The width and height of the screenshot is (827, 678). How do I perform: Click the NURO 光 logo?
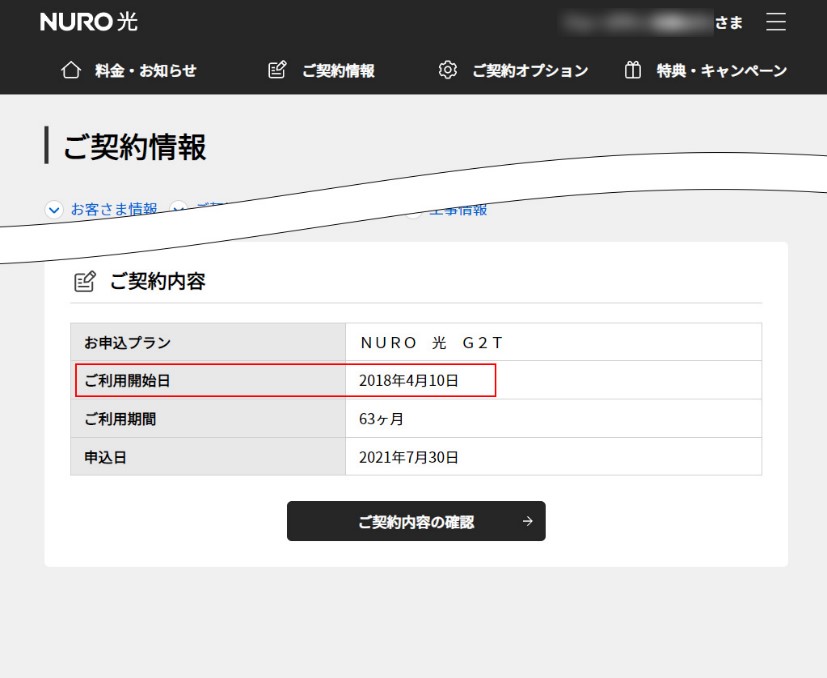pos(89,22)
